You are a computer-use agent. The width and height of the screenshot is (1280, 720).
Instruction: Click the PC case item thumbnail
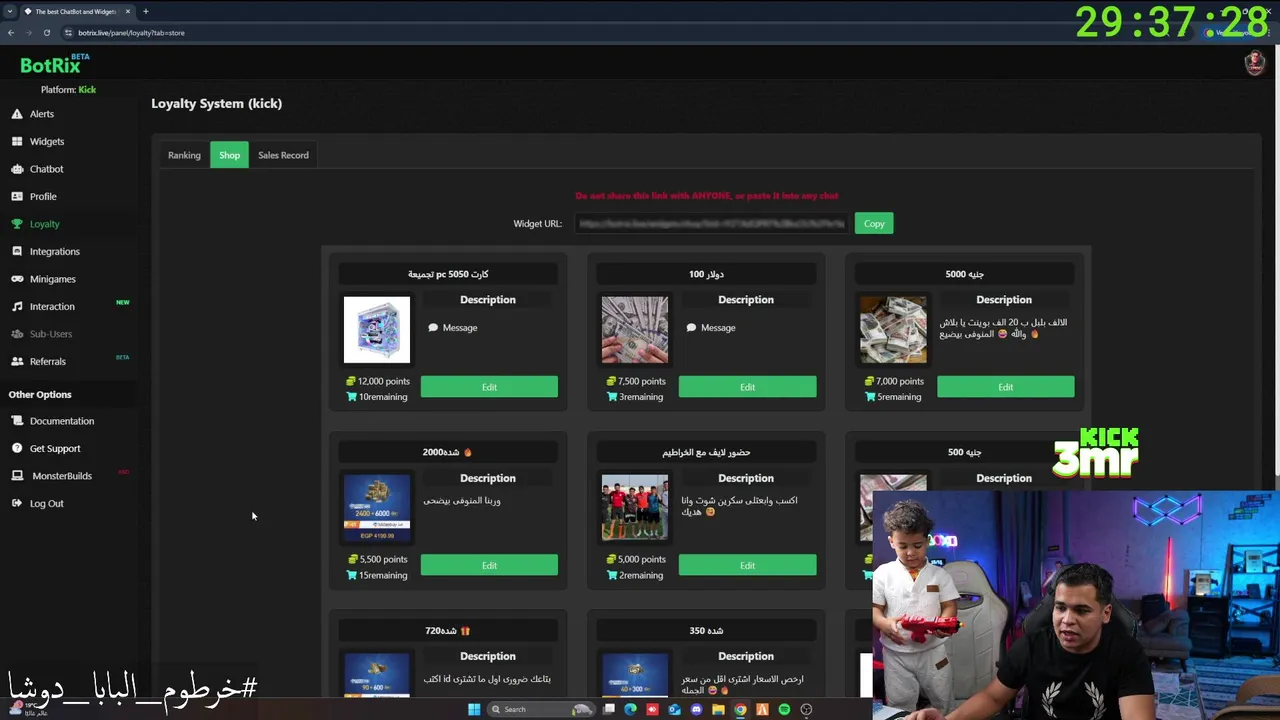[377, 329]
